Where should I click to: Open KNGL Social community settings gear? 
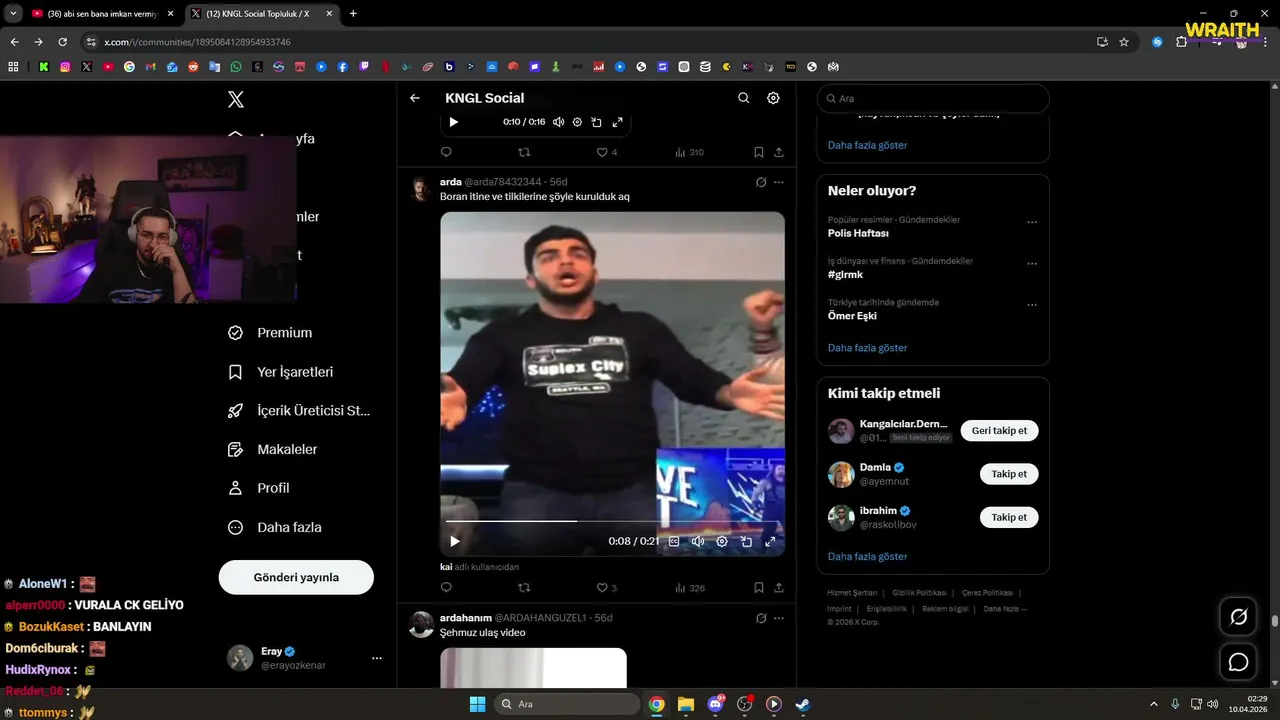773,98
